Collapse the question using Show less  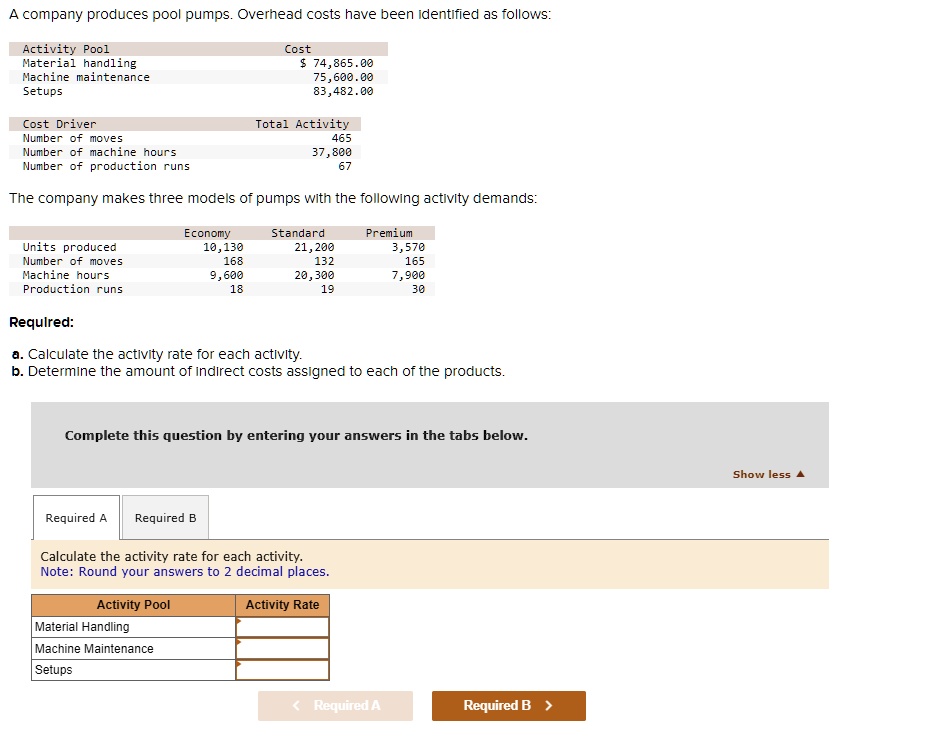click(x=762, y=474)
